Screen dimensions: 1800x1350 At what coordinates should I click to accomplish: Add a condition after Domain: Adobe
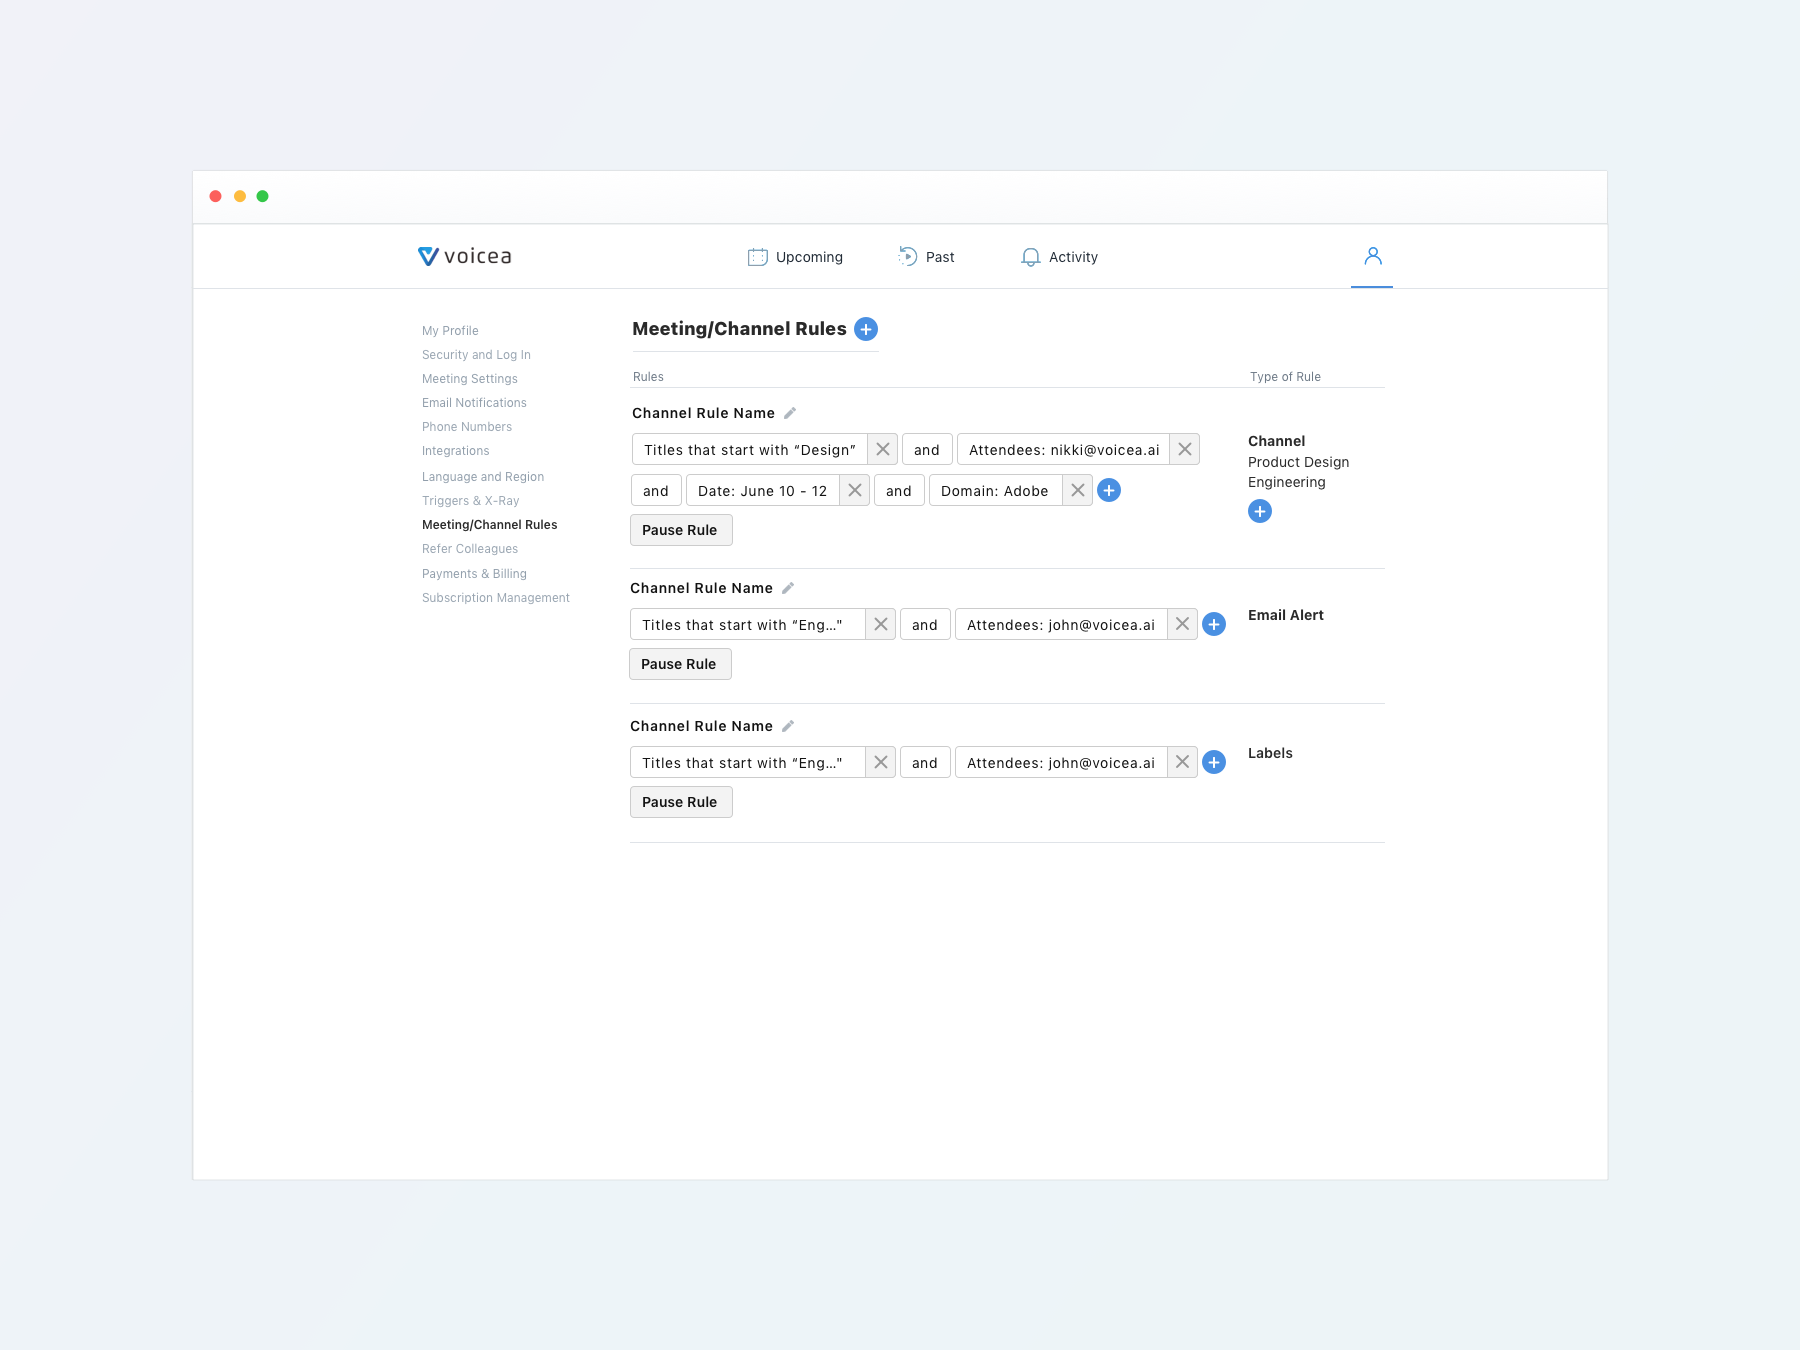tap(1109, 491)
